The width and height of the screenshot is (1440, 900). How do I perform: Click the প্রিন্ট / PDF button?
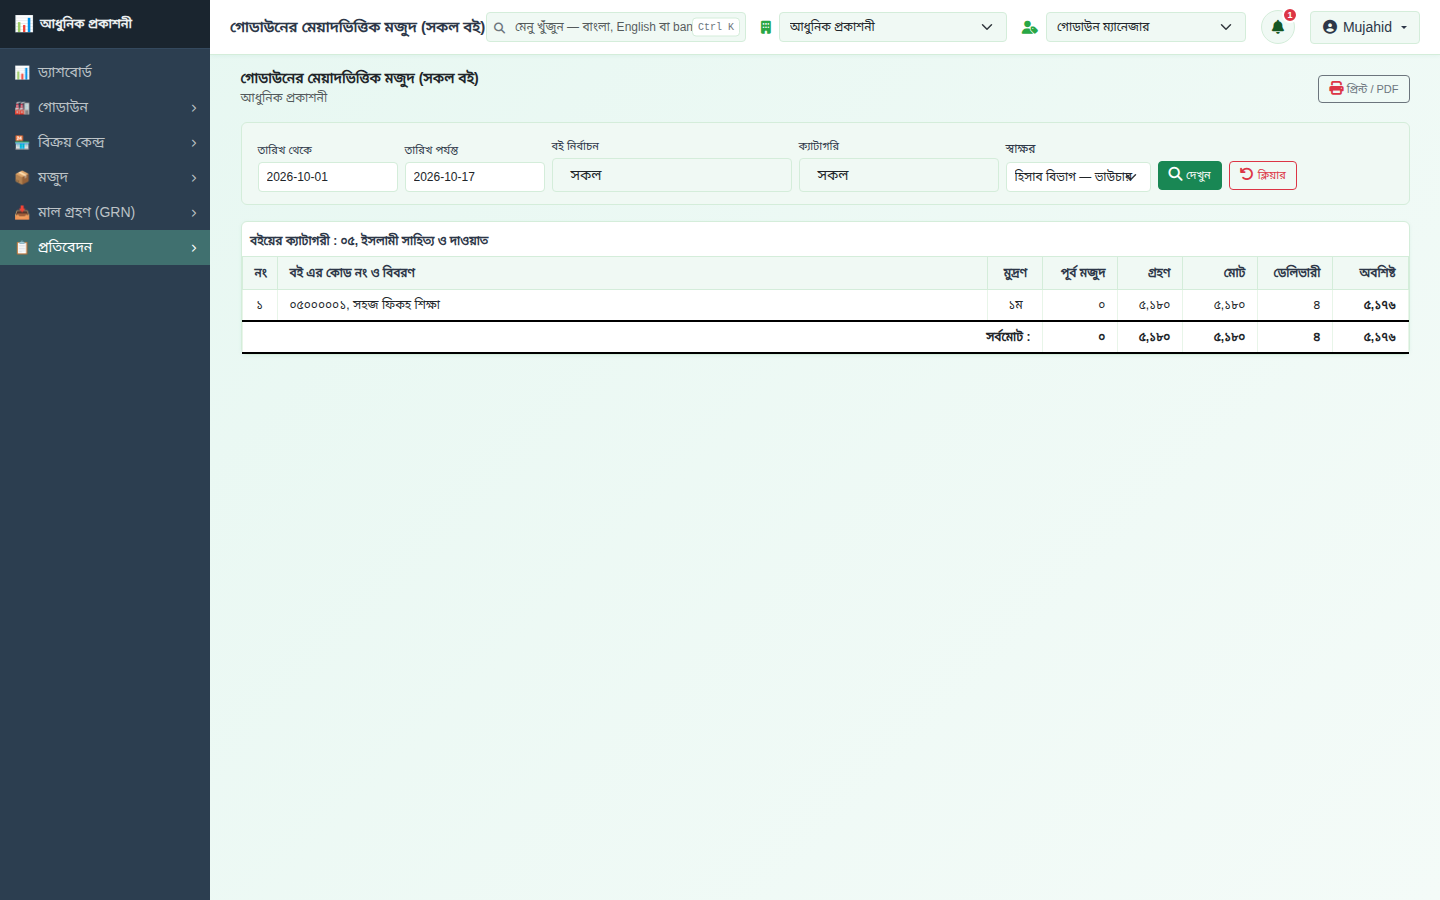1364,89
